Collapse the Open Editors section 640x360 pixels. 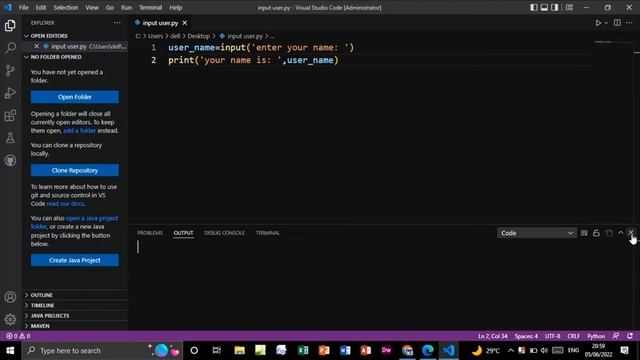pos(75,36)
